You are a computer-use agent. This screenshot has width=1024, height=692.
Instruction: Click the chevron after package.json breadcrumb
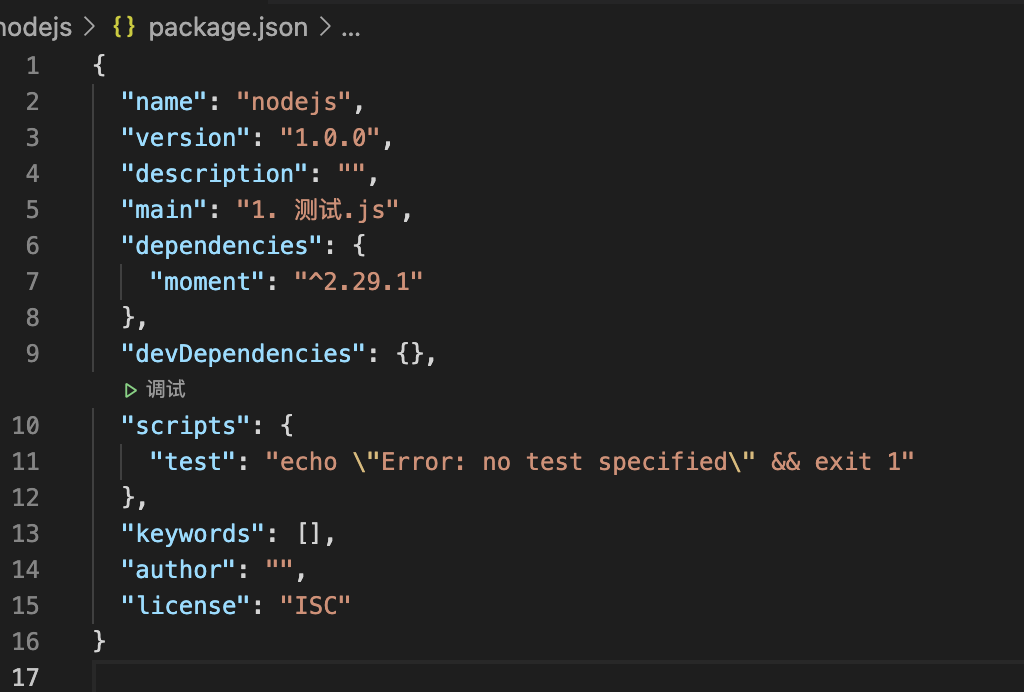[x=324, y=28]
